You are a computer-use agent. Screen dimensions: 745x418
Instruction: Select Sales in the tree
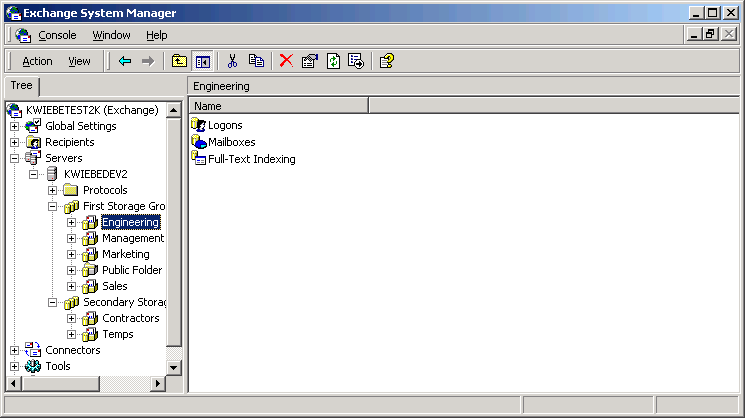coord(115,286)
